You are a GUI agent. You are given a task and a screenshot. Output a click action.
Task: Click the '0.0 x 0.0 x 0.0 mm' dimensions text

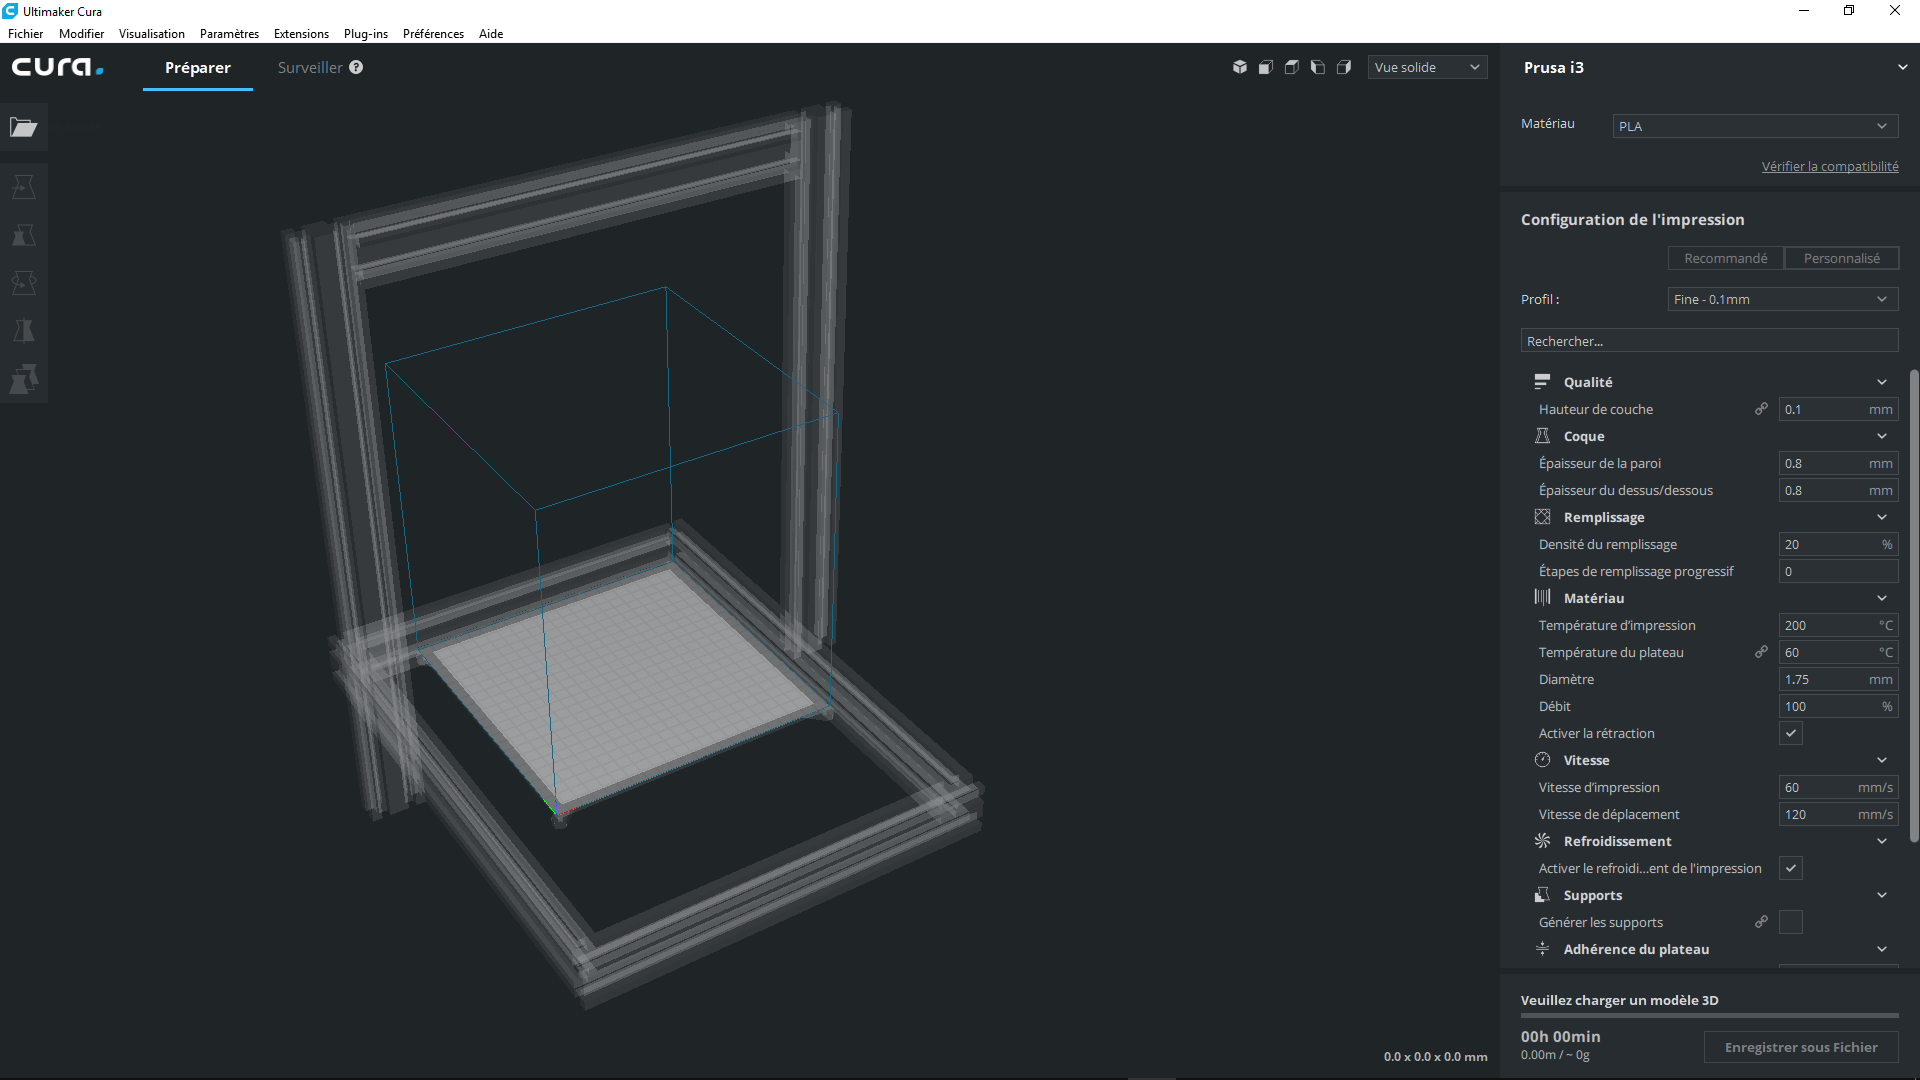click(x=1435, y=1057)
